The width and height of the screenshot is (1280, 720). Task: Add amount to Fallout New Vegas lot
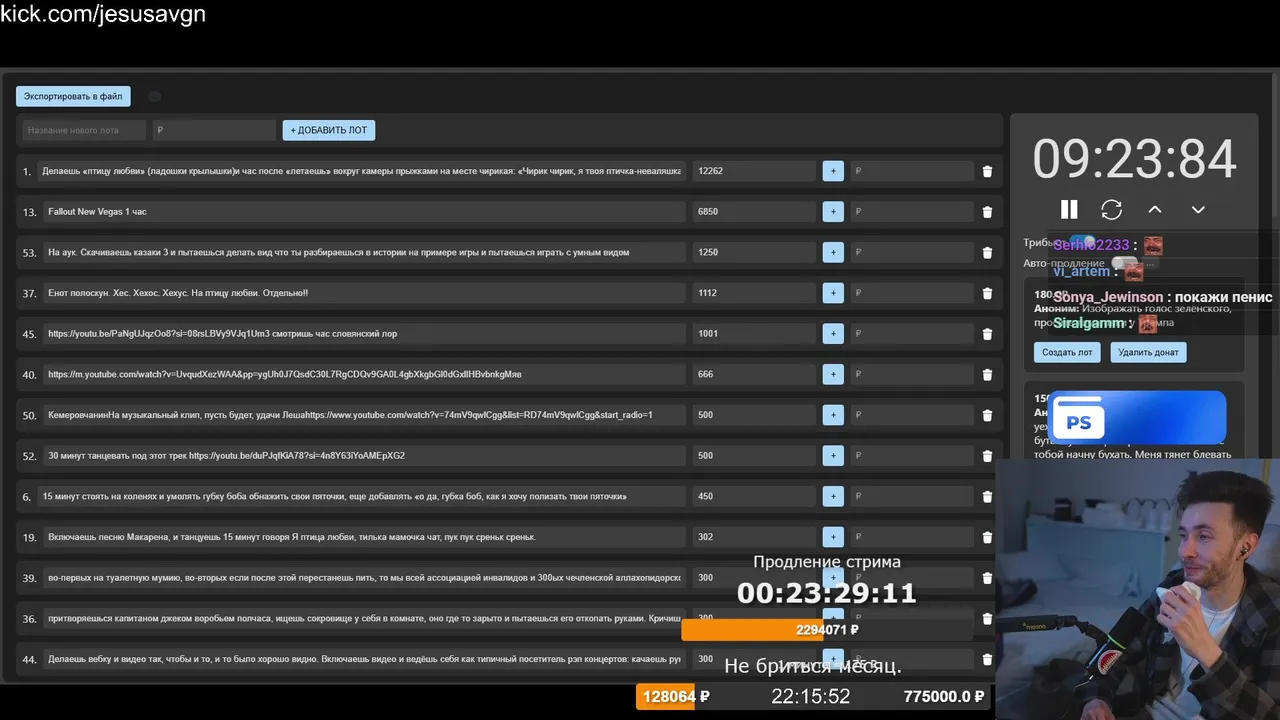[x=833, y=212]
